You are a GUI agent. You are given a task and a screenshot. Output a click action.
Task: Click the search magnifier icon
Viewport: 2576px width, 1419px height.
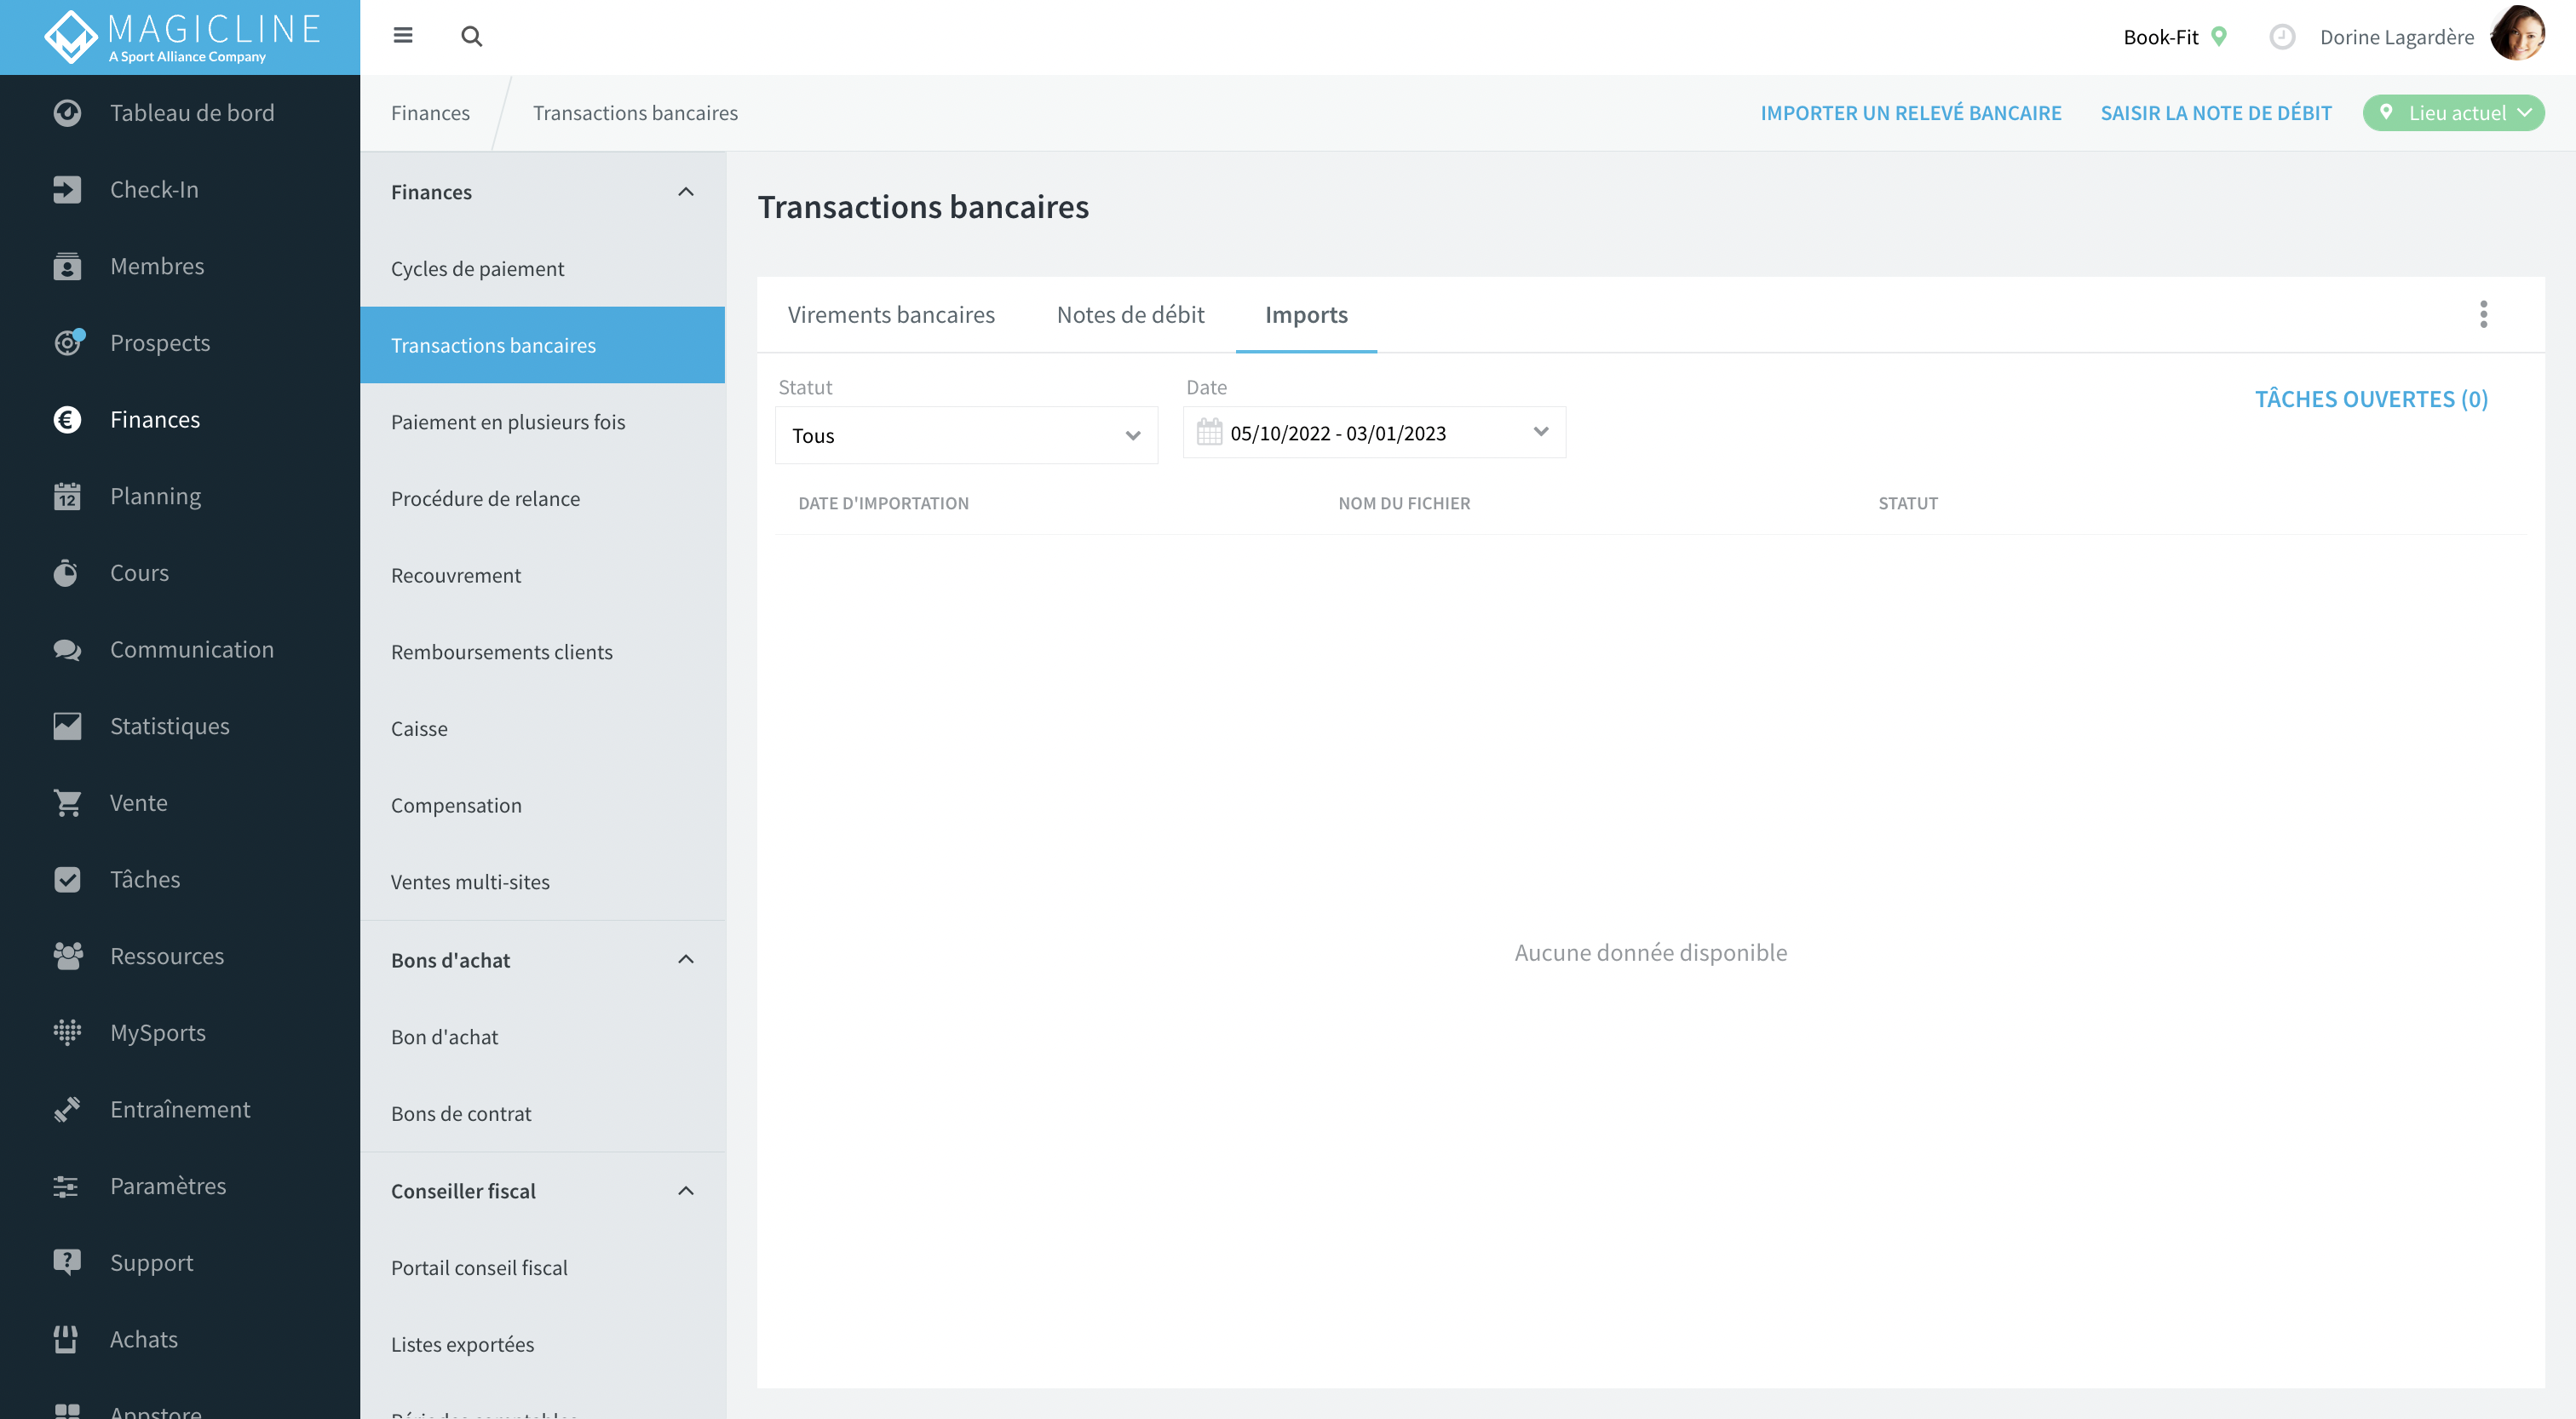pos(471,36)
